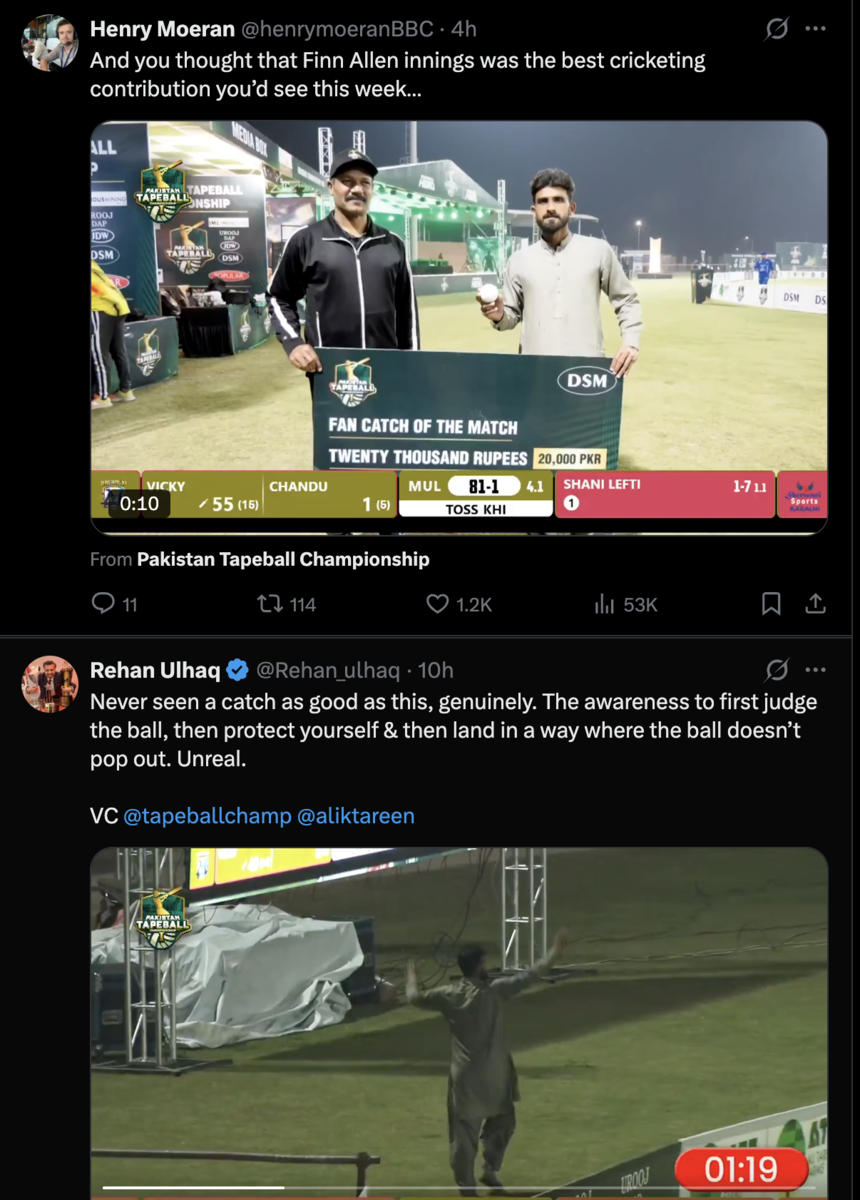Retweet Henry Moeran's post
Viewport: 860px width, 1200px height.
coord(270,604)
